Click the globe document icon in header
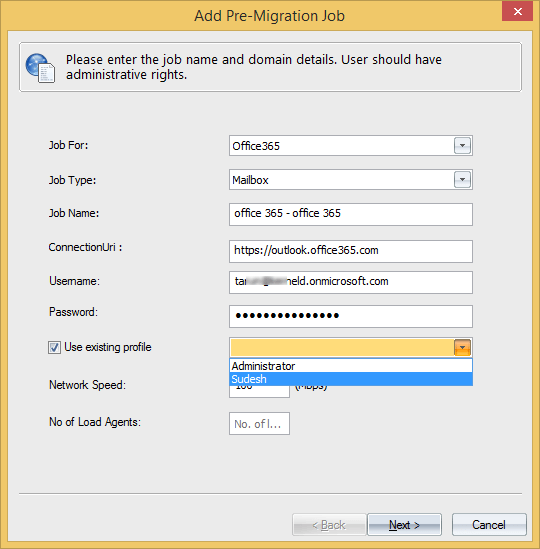 point(40,68)
